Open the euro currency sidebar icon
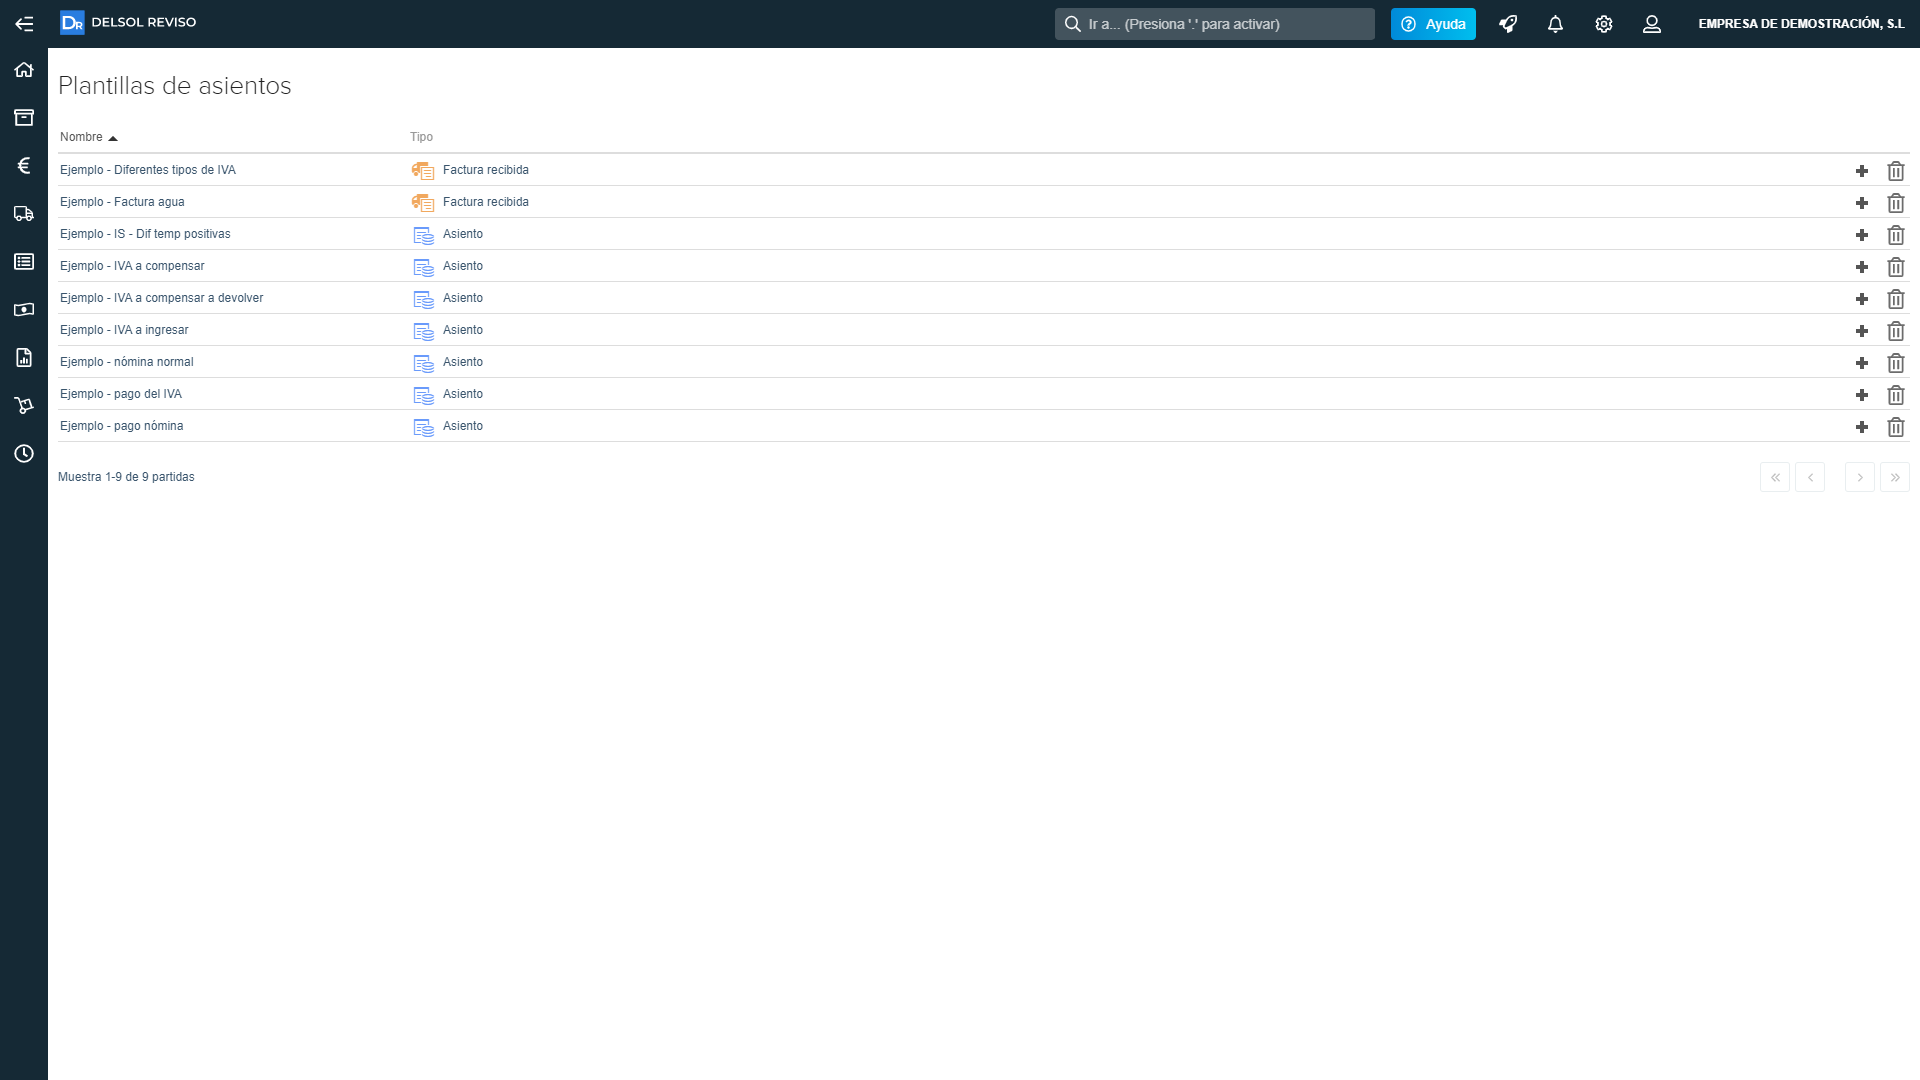1920x1080 pixels. coord(24,166)
